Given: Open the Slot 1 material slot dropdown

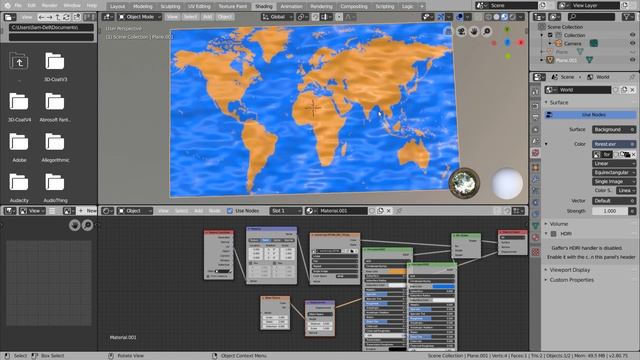Looking at the screenshot, I should tap(285, 211).
